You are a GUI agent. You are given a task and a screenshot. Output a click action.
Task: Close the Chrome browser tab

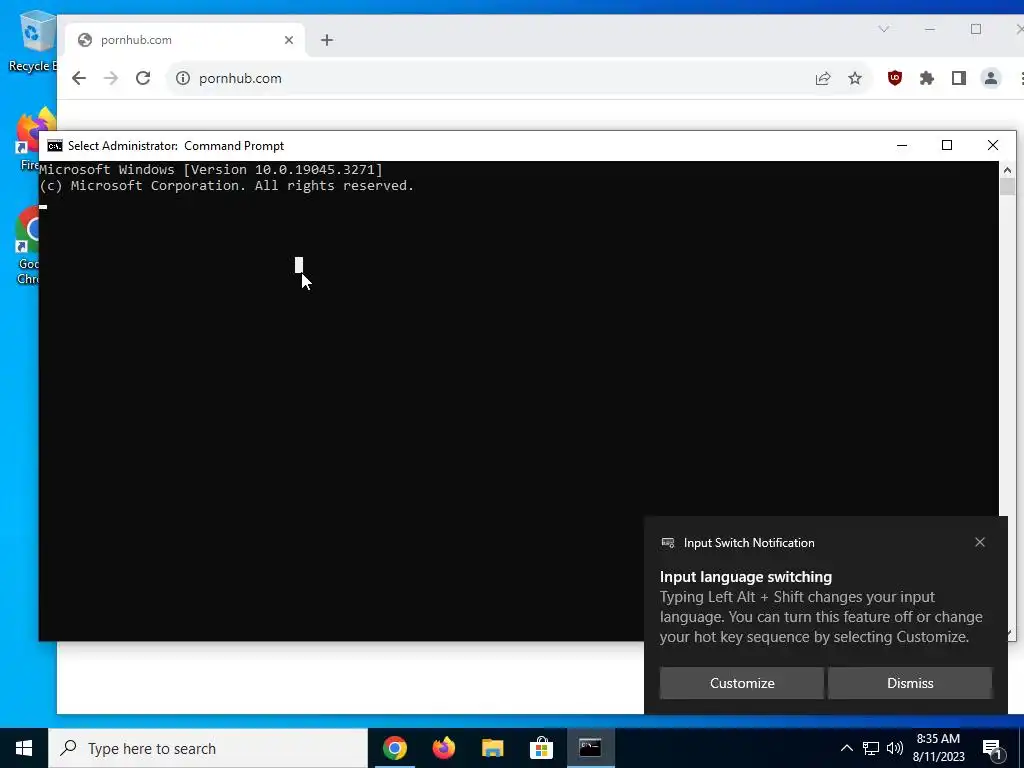coord(289,40)
